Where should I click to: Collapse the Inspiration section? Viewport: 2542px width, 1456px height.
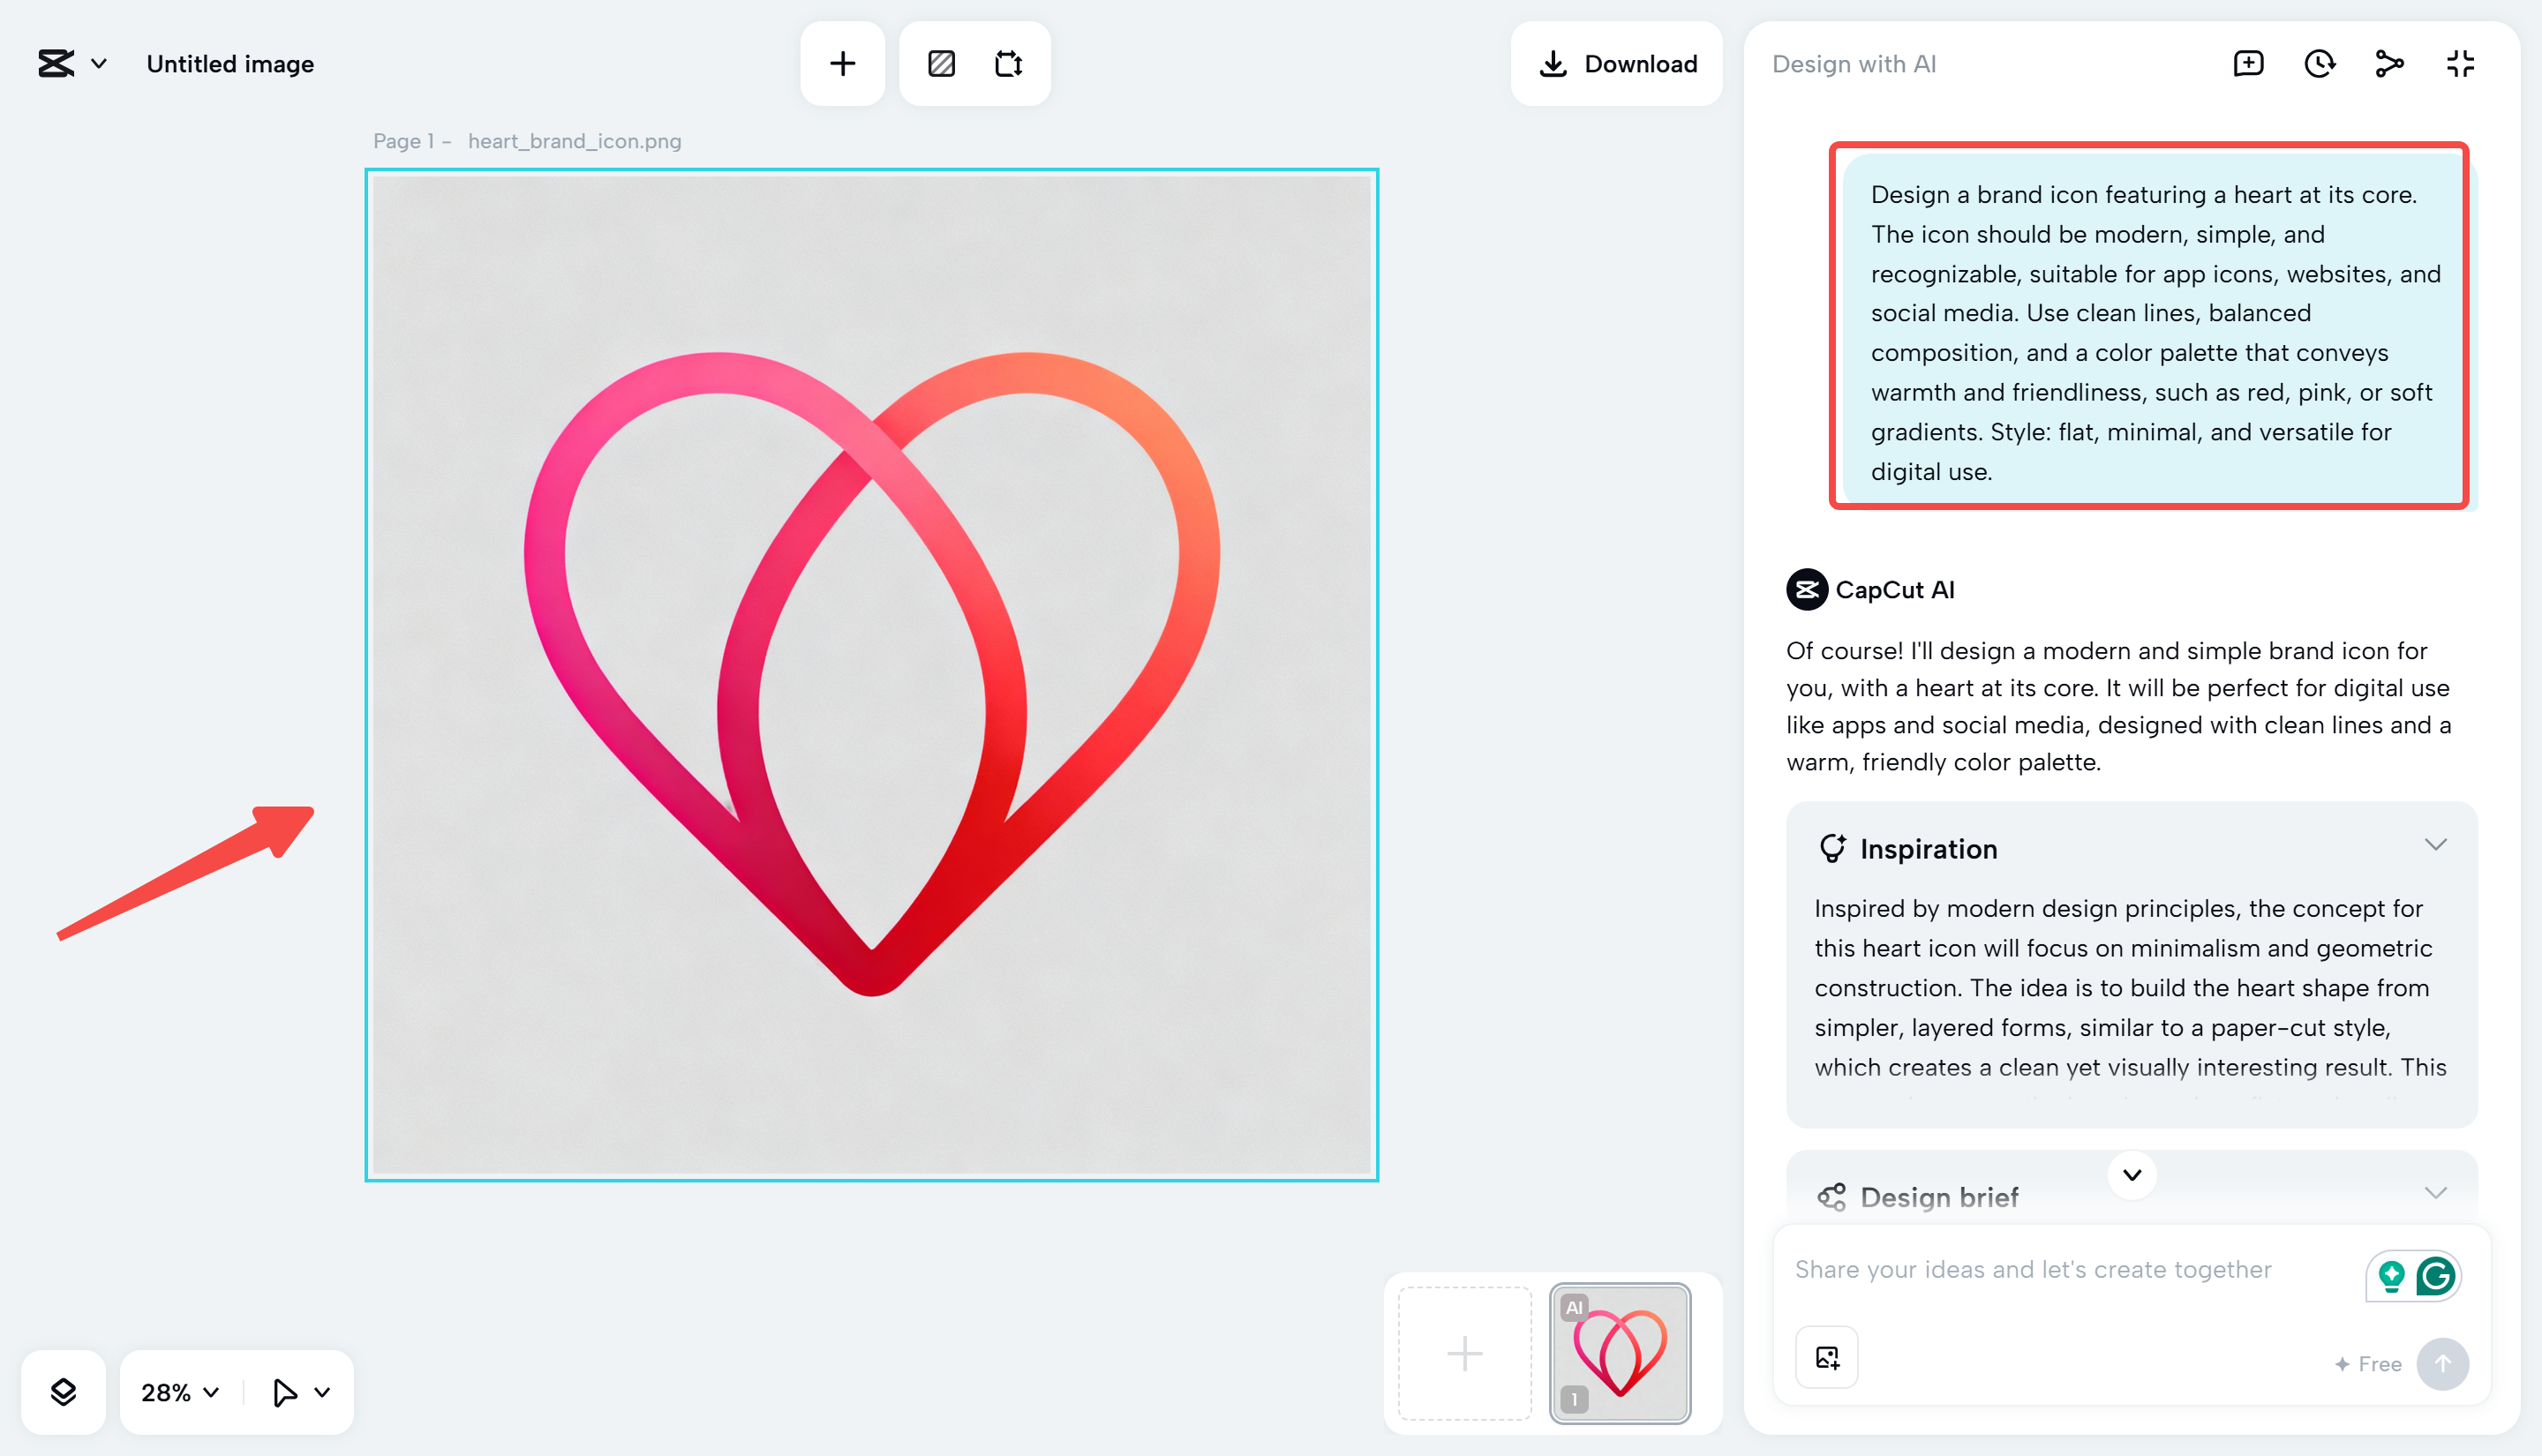tap(2434, 845)
